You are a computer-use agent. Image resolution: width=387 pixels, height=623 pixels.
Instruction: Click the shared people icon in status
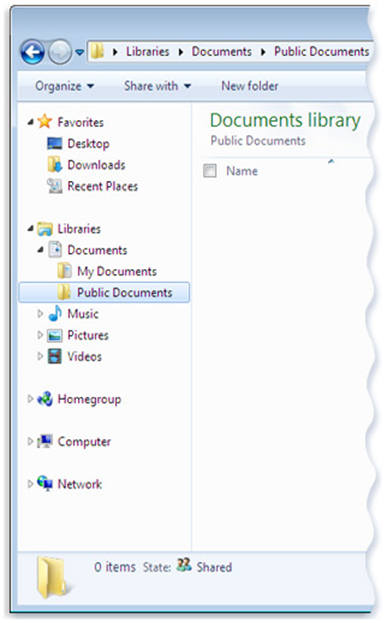point(184,565)
